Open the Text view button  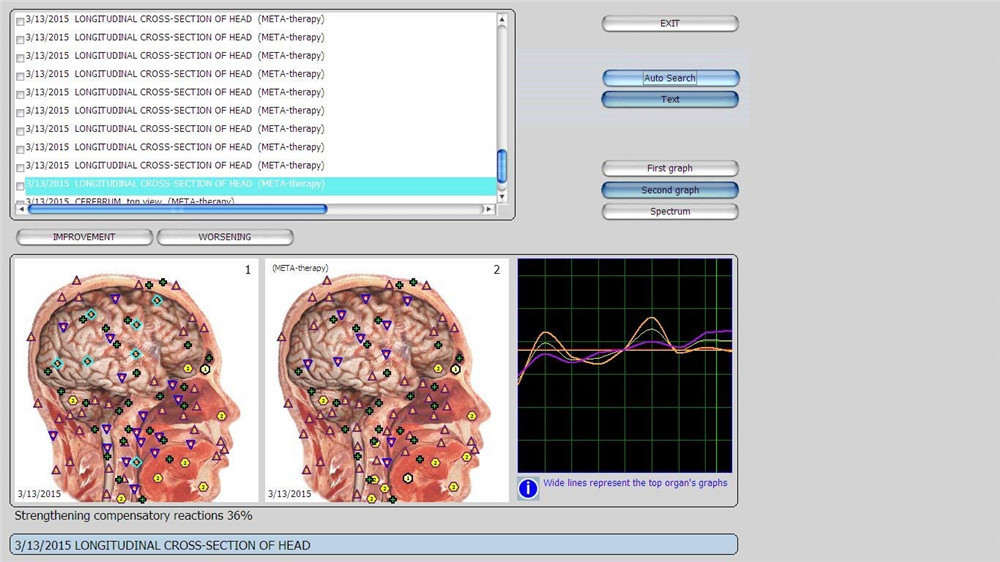click(x=670, y=100)
